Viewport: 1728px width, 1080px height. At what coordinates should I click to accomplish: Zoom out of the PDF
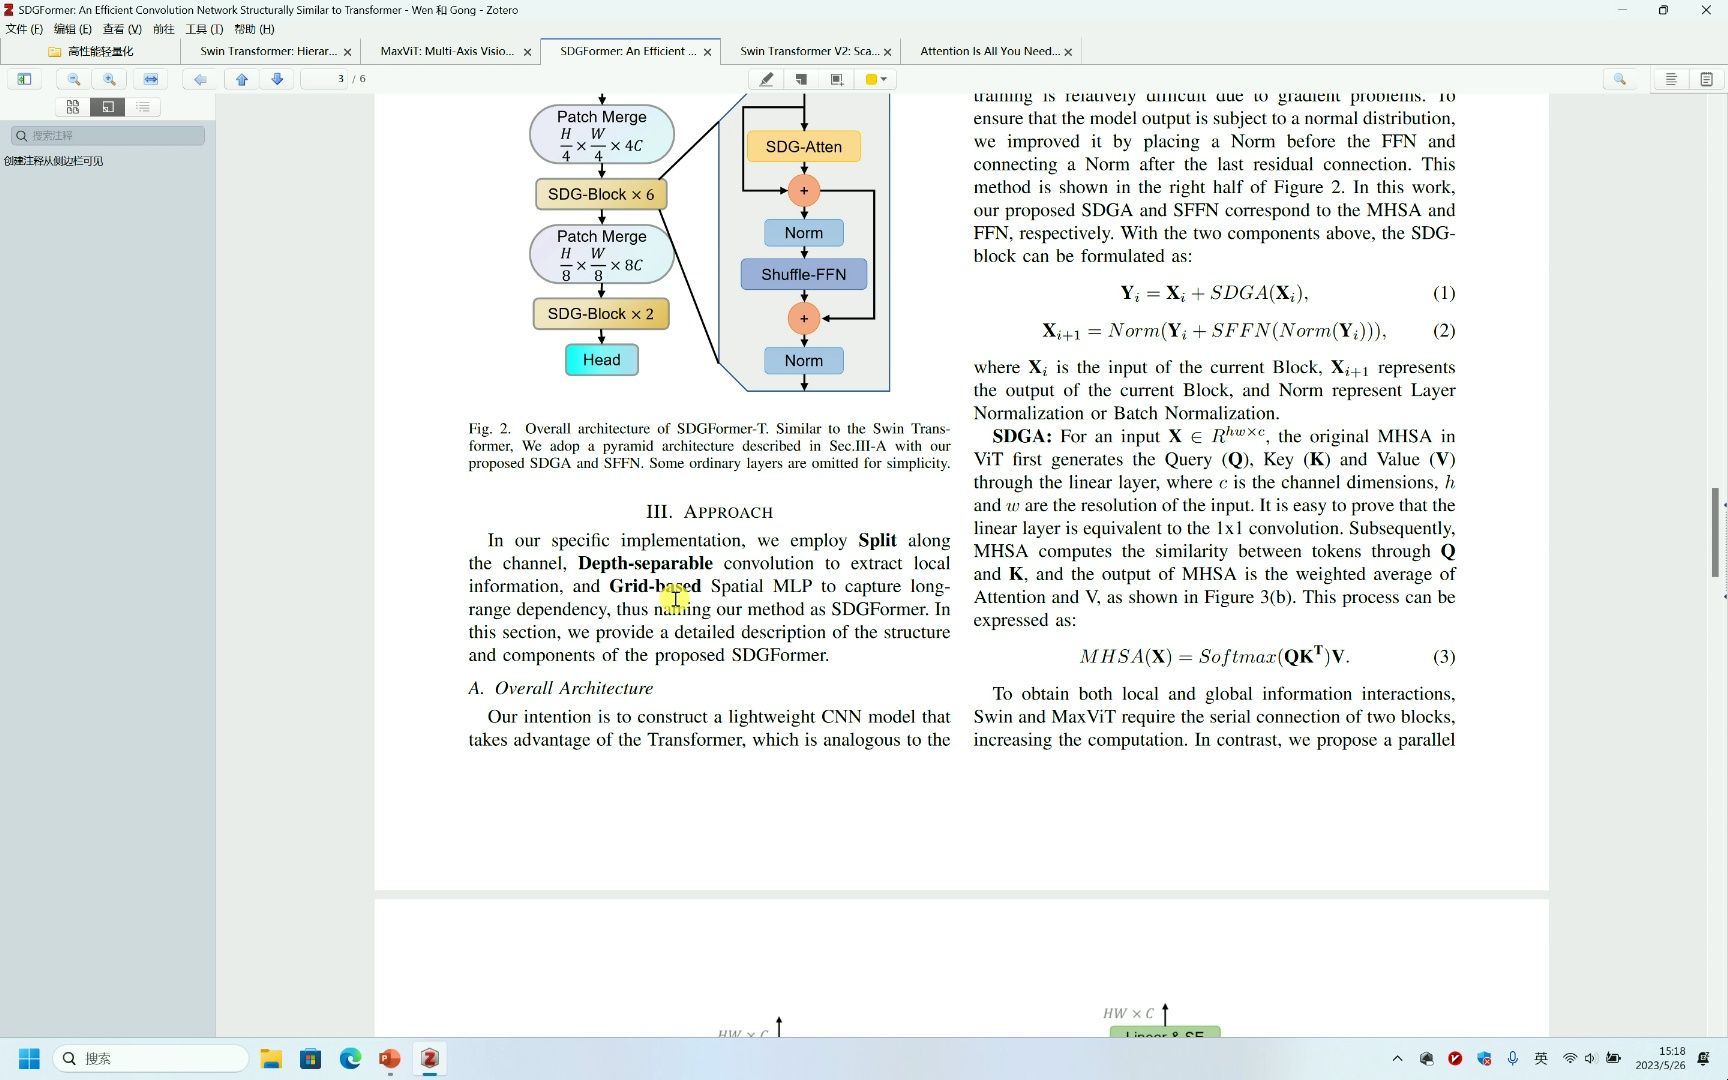(x=73, y=79)
